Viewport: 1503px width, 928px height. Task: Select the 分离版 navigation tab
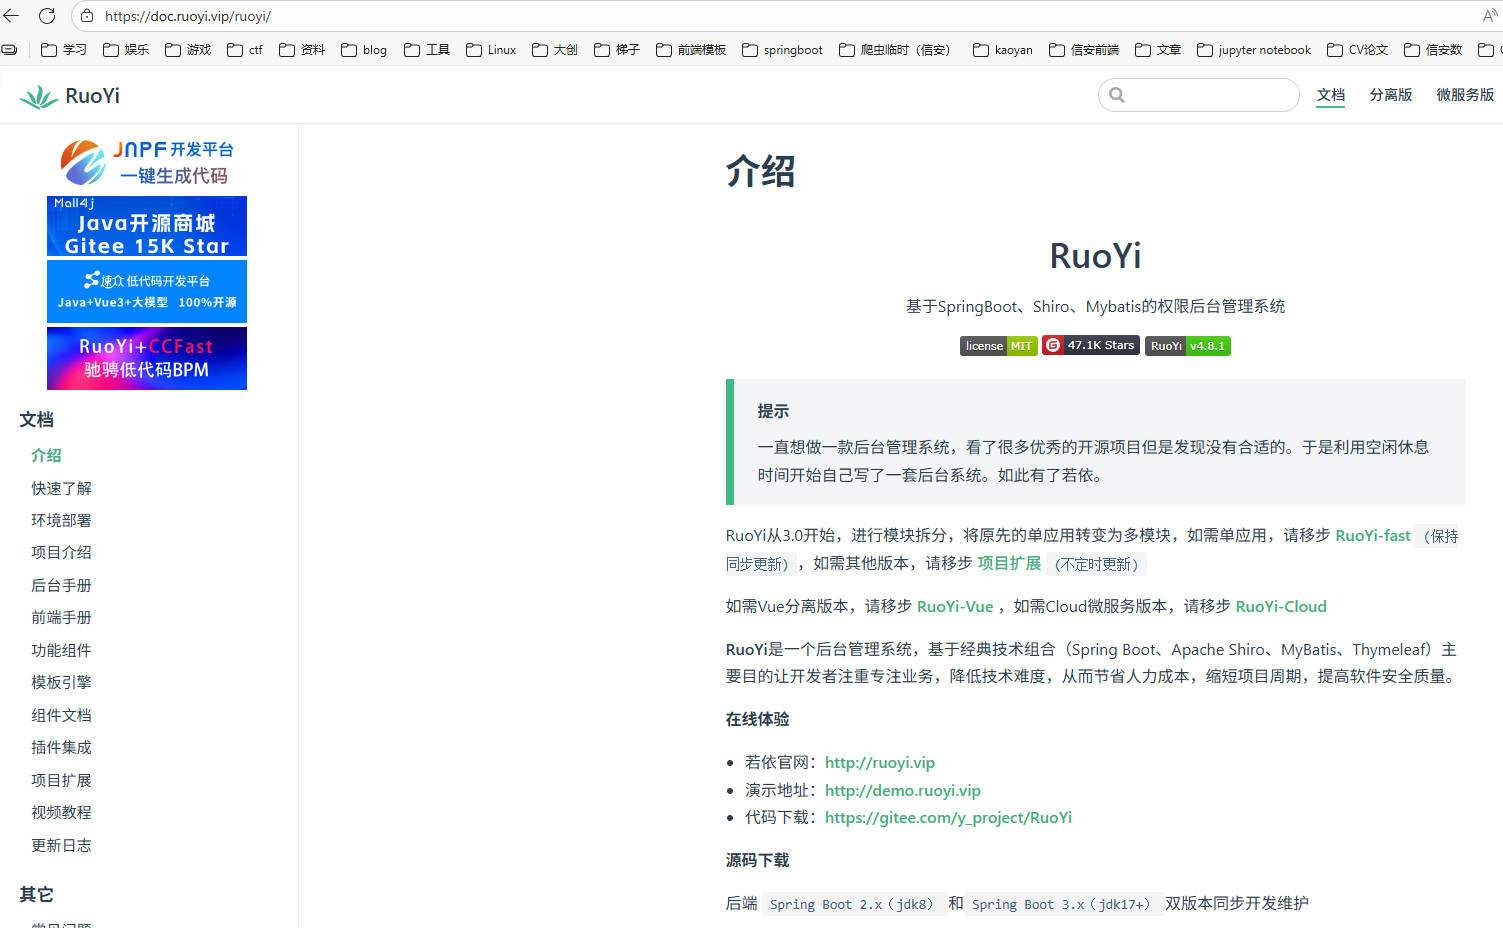1391,95
